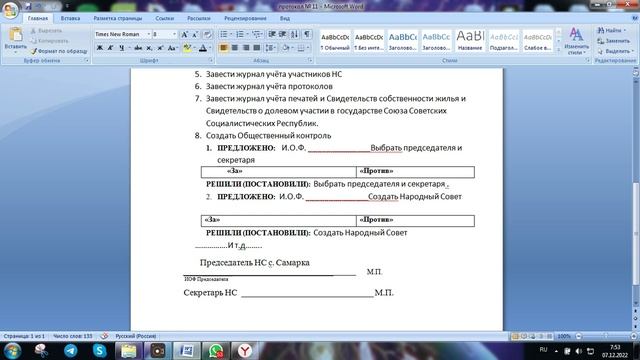The height and width of the screenshot is (360, 640).
Task: Click Русский (Россия) language indicator
Action: (136, 336)
